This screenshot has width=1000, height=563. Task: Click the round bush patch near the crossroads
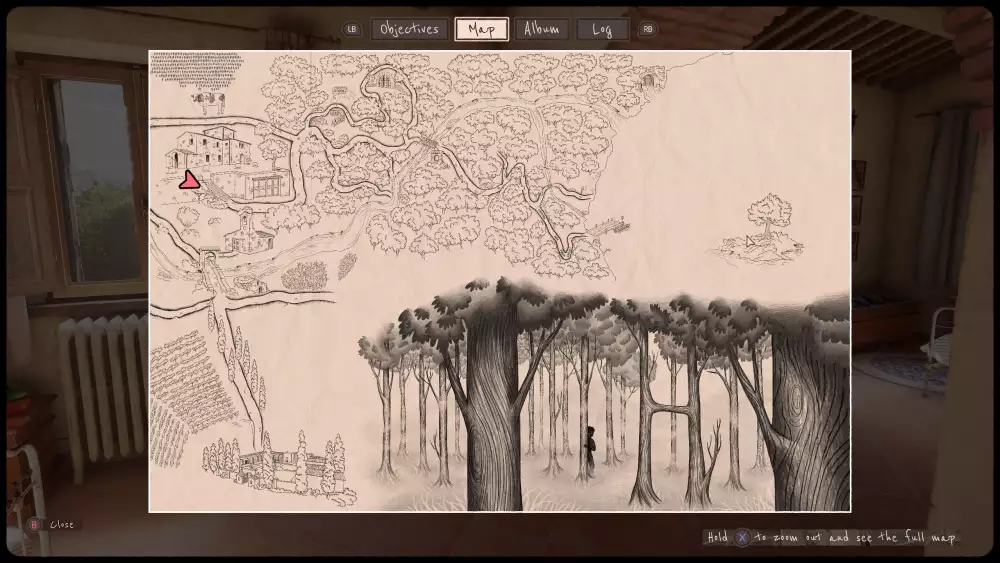point(304,275)
